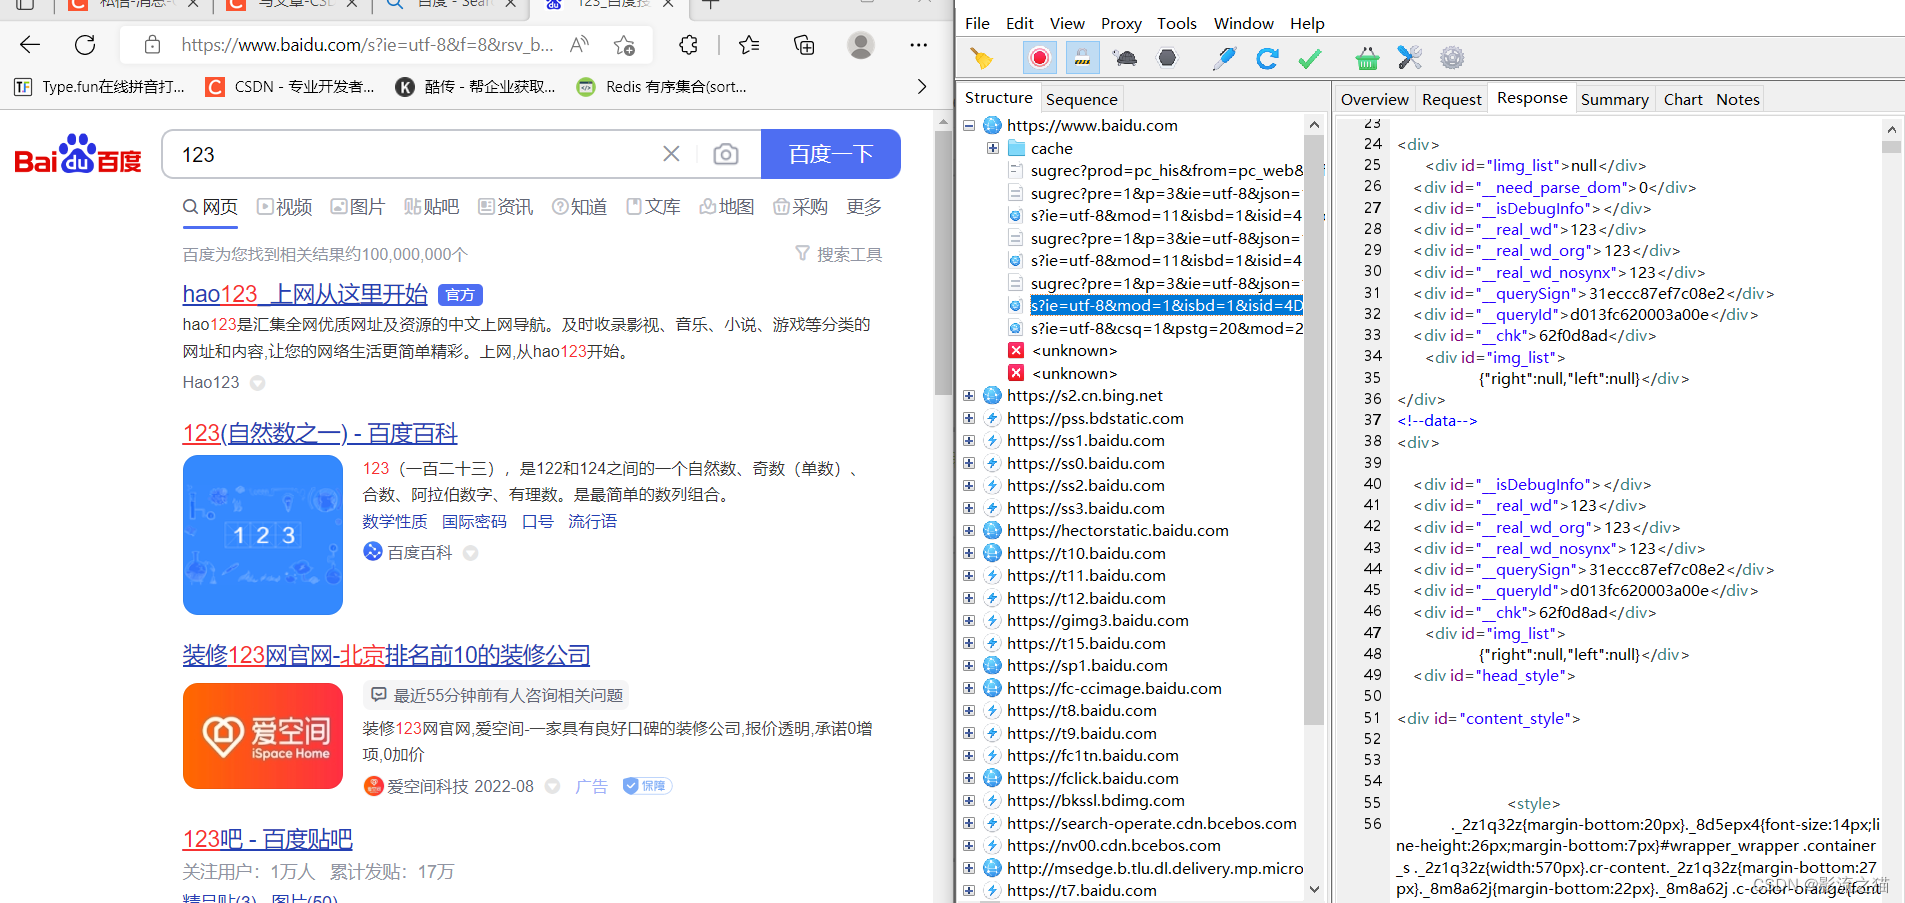
Task: Open 123吧 - 百度贴吧 result link
Action: point(267,839)
